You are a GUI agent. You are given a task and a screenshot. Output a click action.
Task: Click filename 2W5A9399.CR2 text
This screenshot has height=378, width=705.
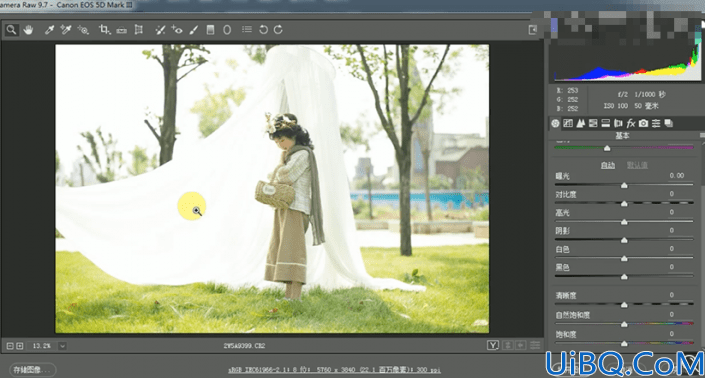click(x=244, y=346)
